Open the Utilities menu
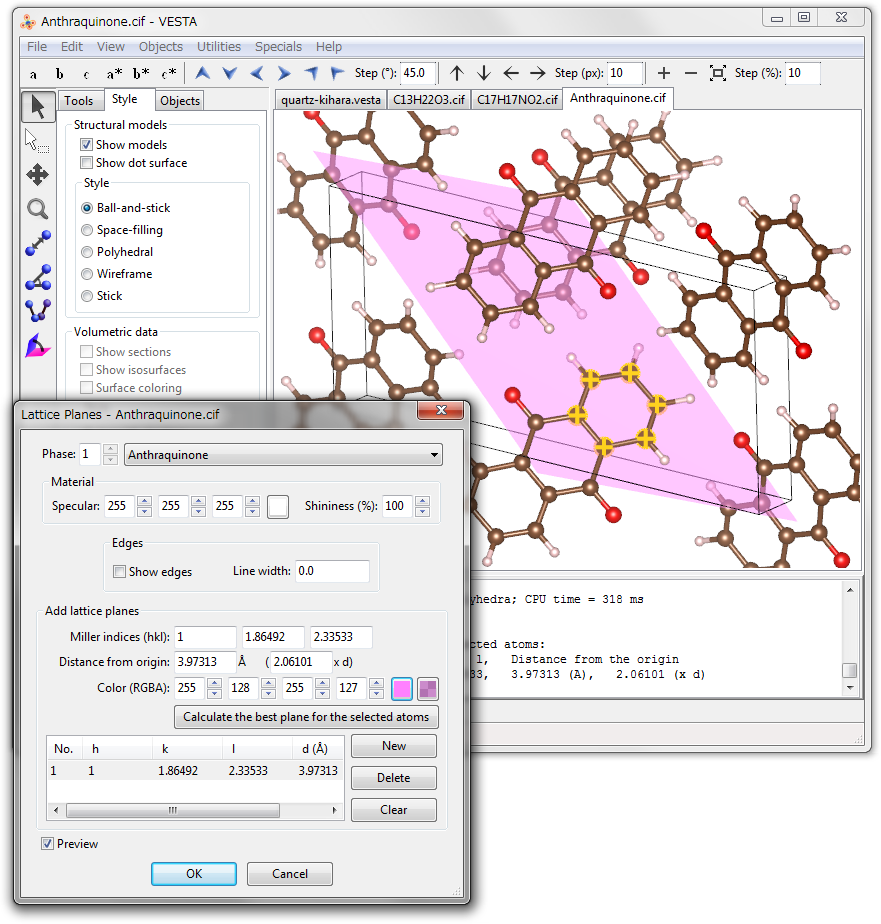 pos(218,46)
